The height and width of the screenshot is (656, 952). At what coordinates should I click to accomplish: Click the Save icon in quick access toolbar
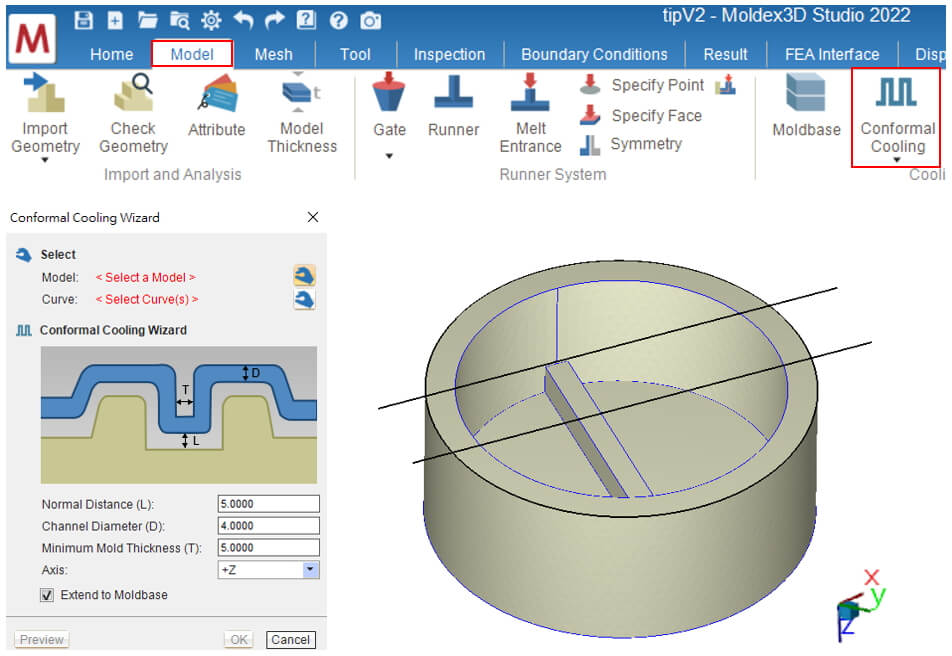pyautogui.click(x=83, y=20)
